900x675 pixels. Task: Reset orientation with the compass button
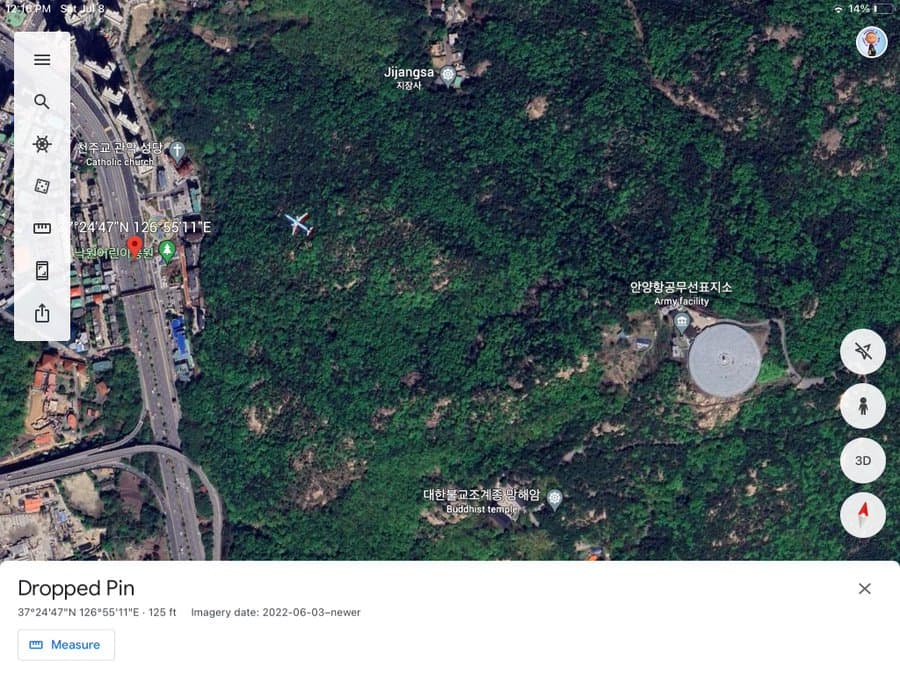pyautogui.click(x=863, y=515)
